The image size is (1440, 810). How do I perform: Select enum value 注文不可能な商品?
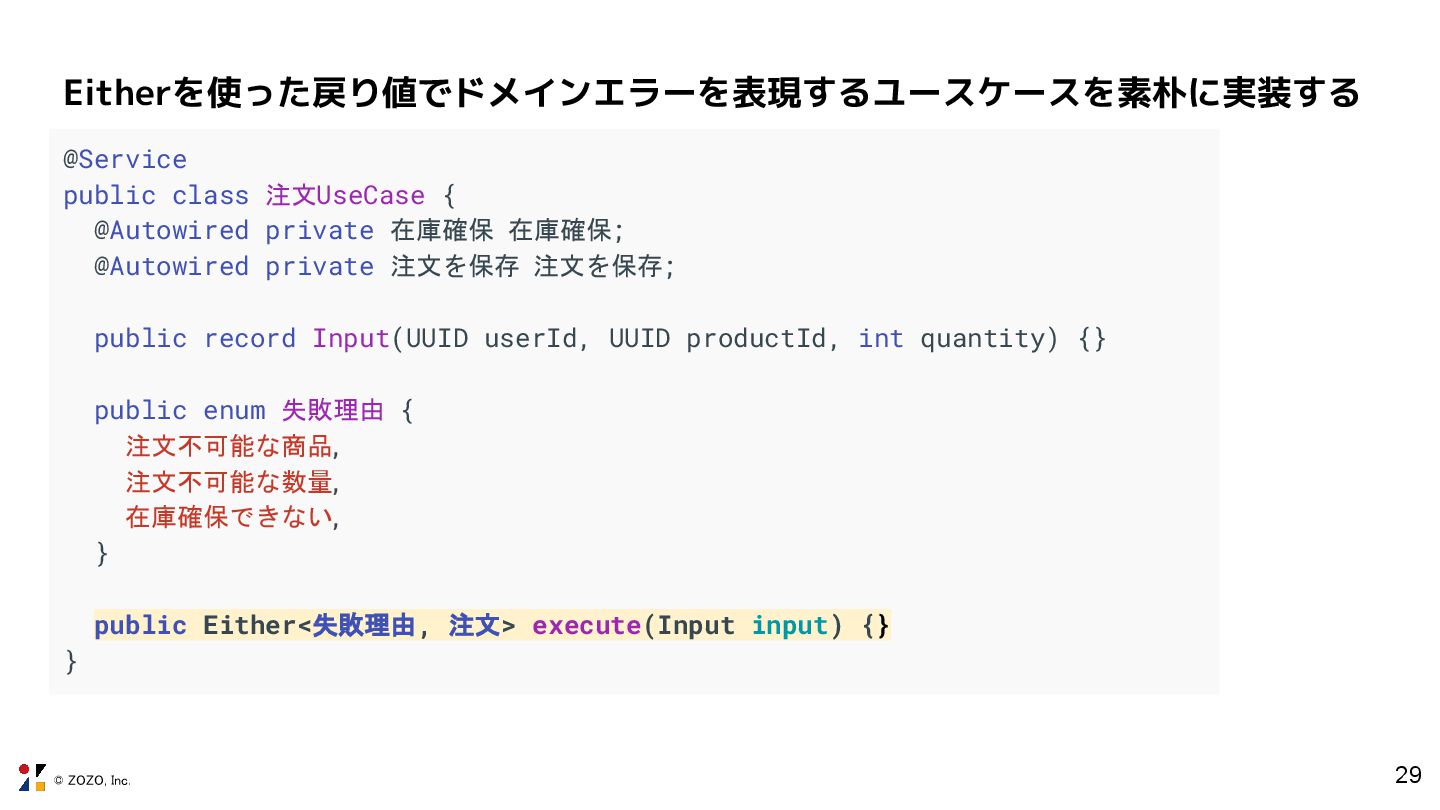coord(228,446)
